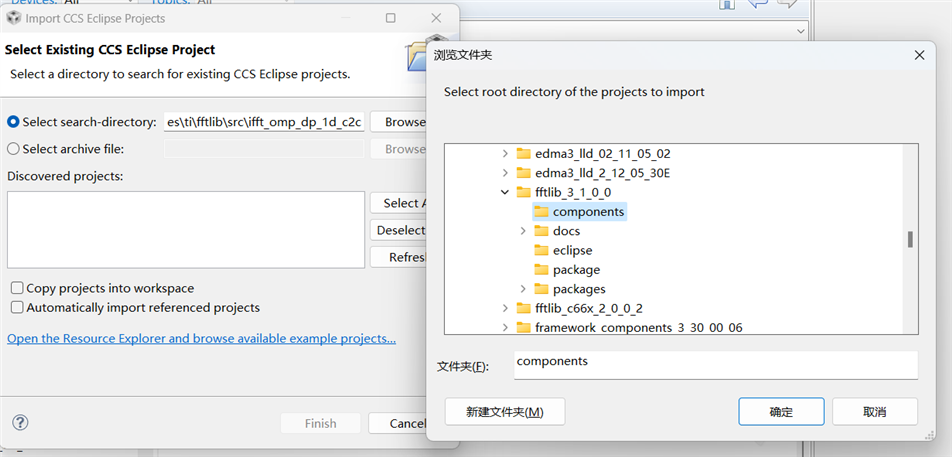This screenshot has height=457, width=952.
Task: Expand the packages folder node
Action: coord(523,289)
